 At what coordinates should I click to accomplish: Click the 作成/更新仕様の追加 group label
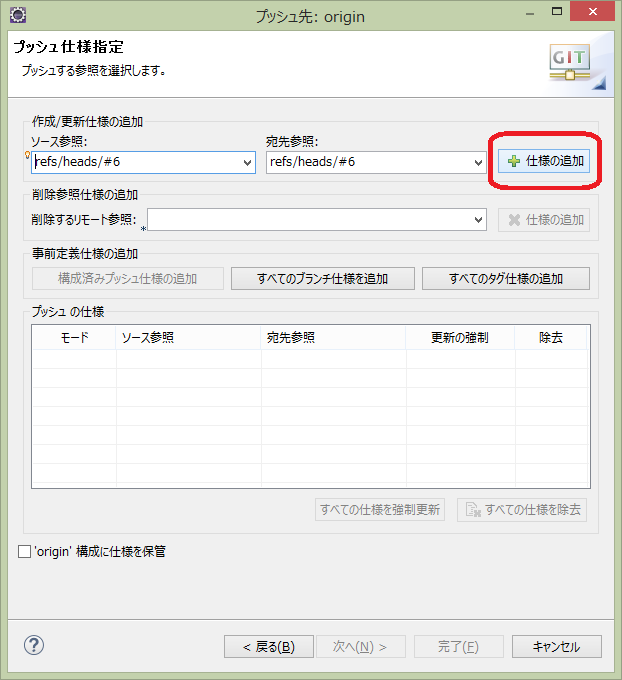87,121
